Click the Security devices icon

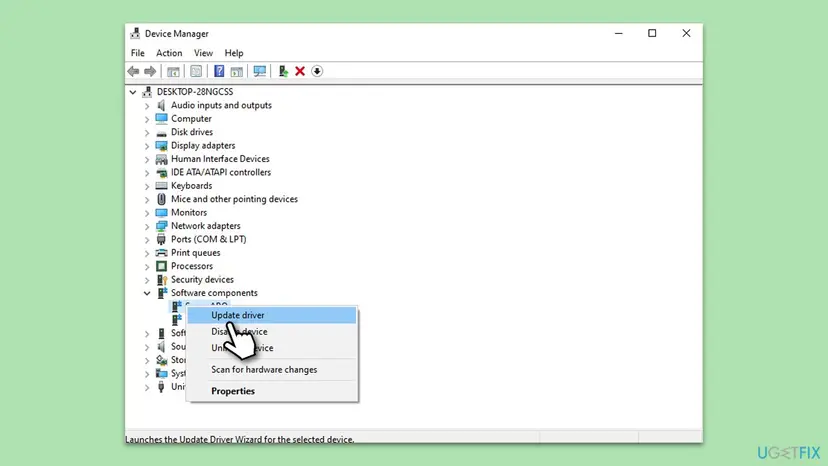tap(162, 279)
